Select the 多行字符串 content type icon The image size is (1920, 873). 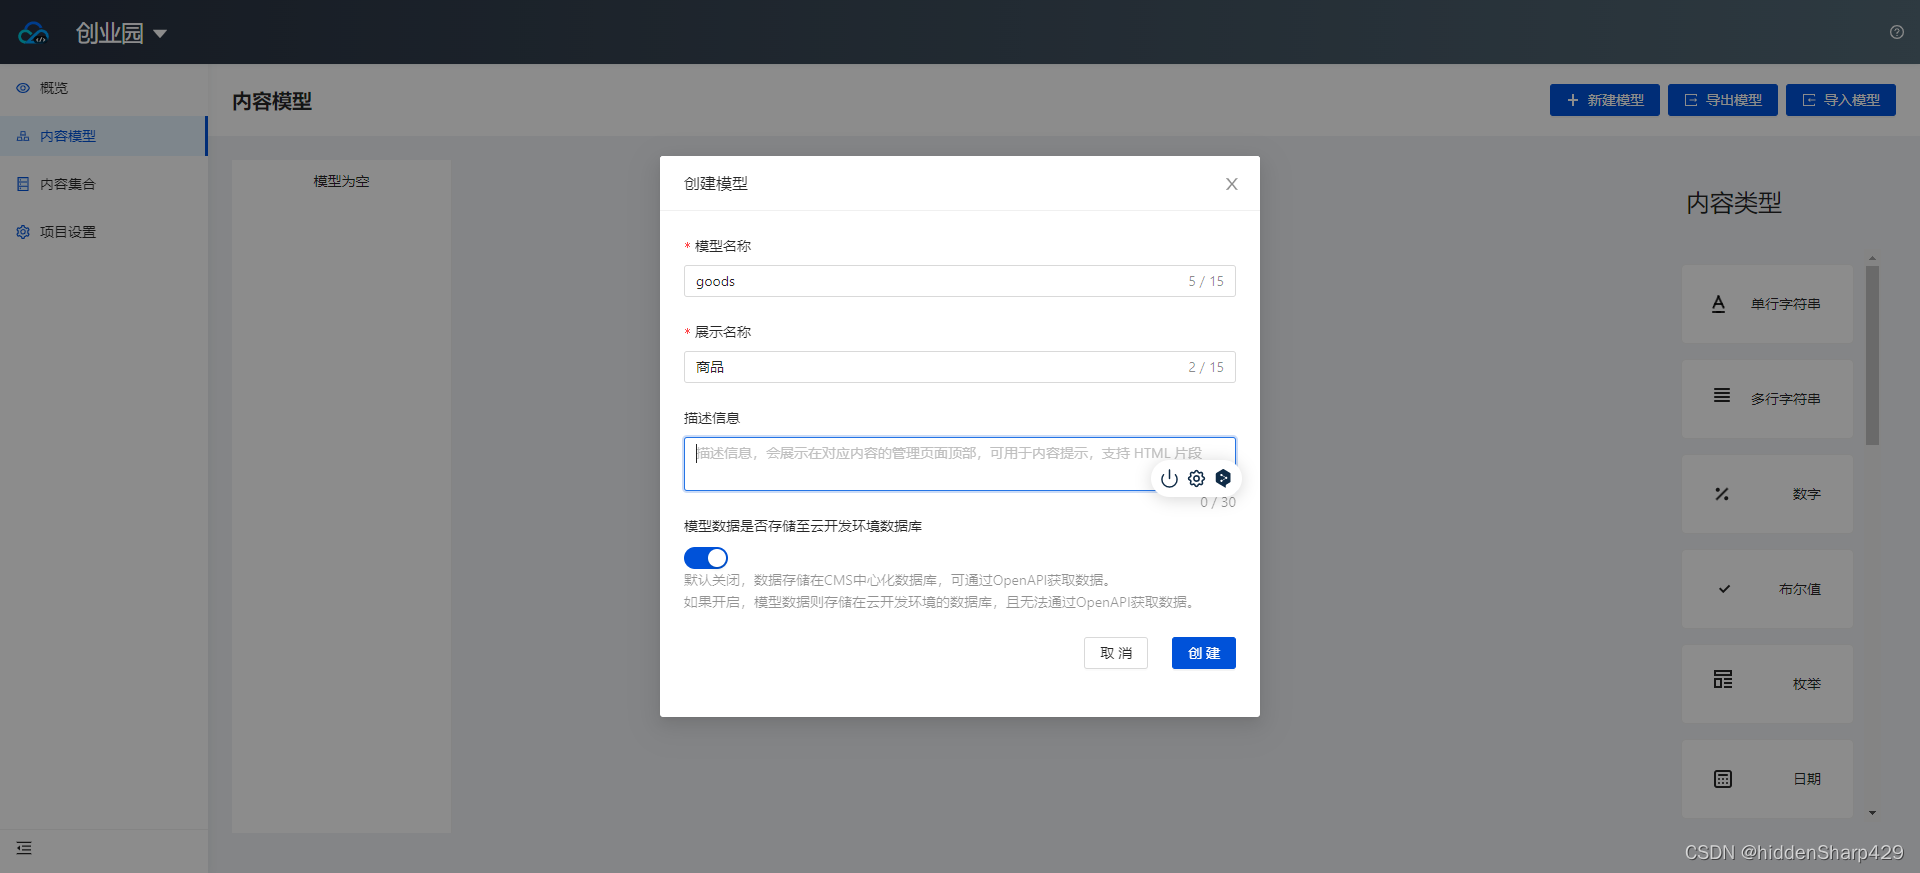(1722, 395)
